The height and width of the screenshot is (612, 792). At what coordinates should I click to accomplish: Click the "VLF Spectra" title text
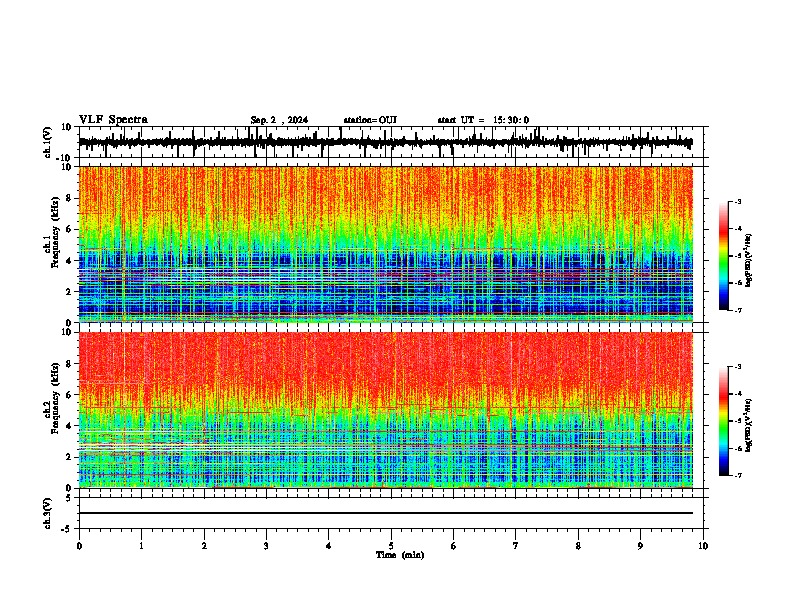click(113, 120)
